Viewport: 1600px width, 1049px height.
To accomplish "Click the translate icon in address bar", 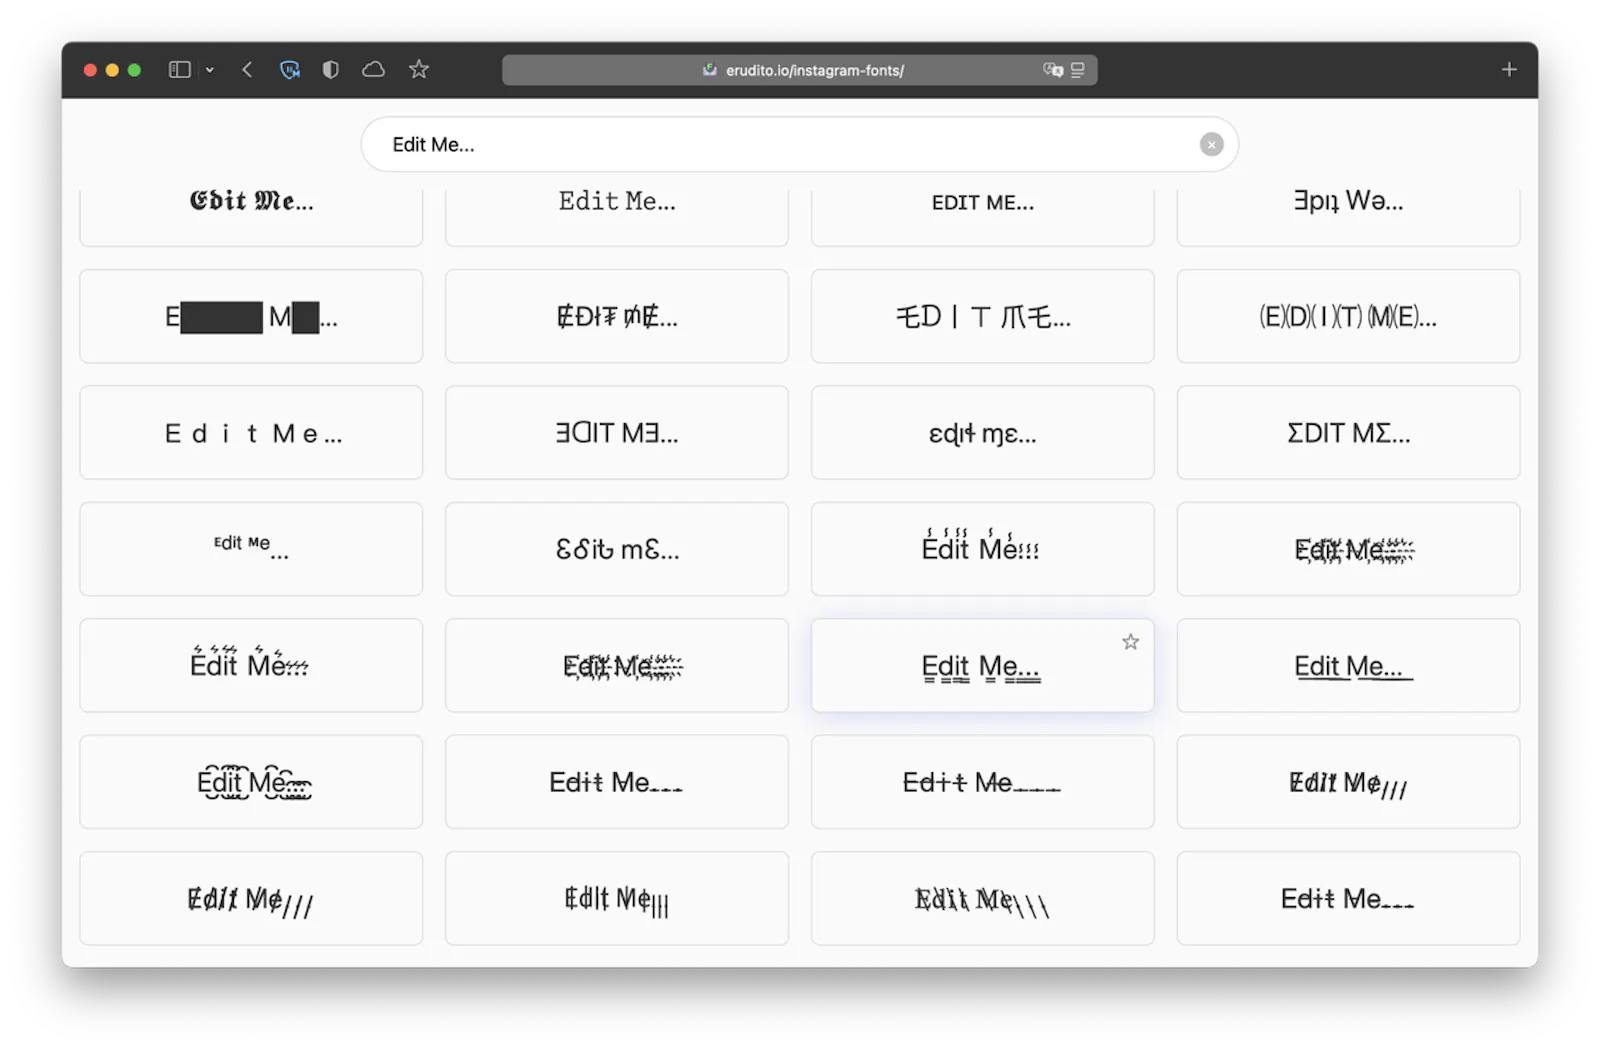I will click(x=1053, y=70).
